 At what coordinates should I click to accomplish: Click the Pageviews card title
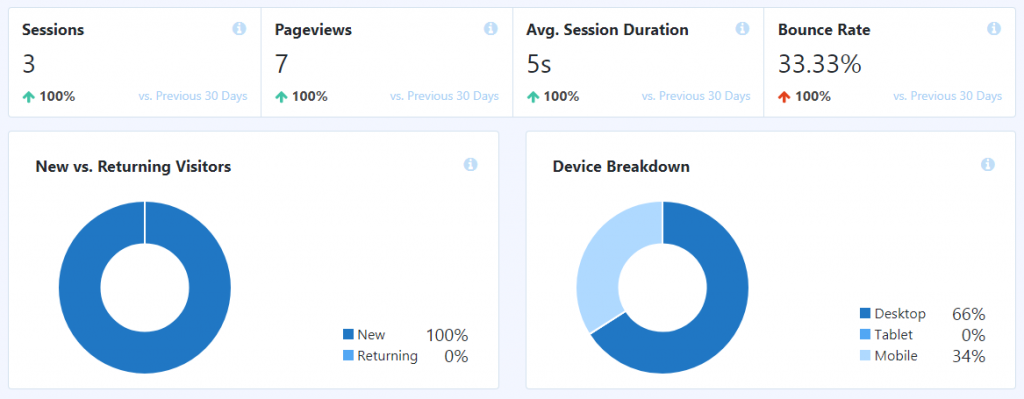click(313, 29)
